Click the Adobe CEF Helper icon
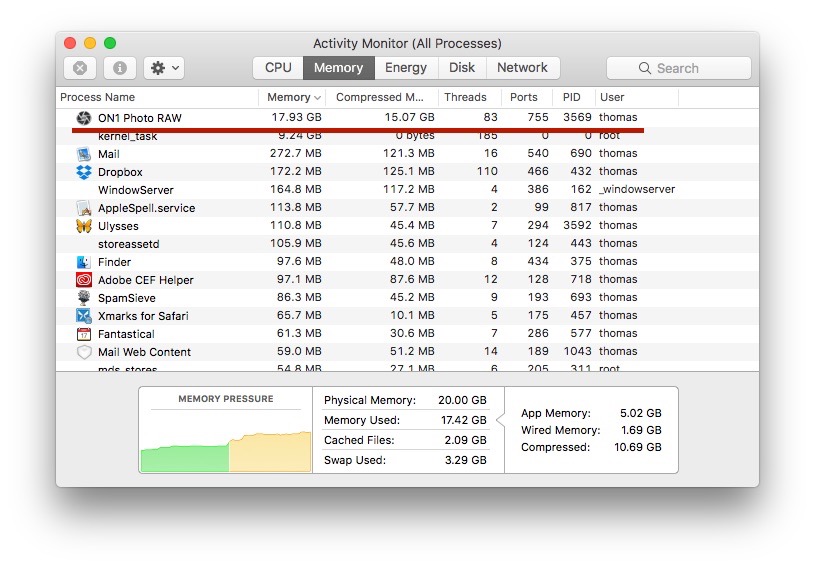815x567 pixels. click(x=84, y=280)
